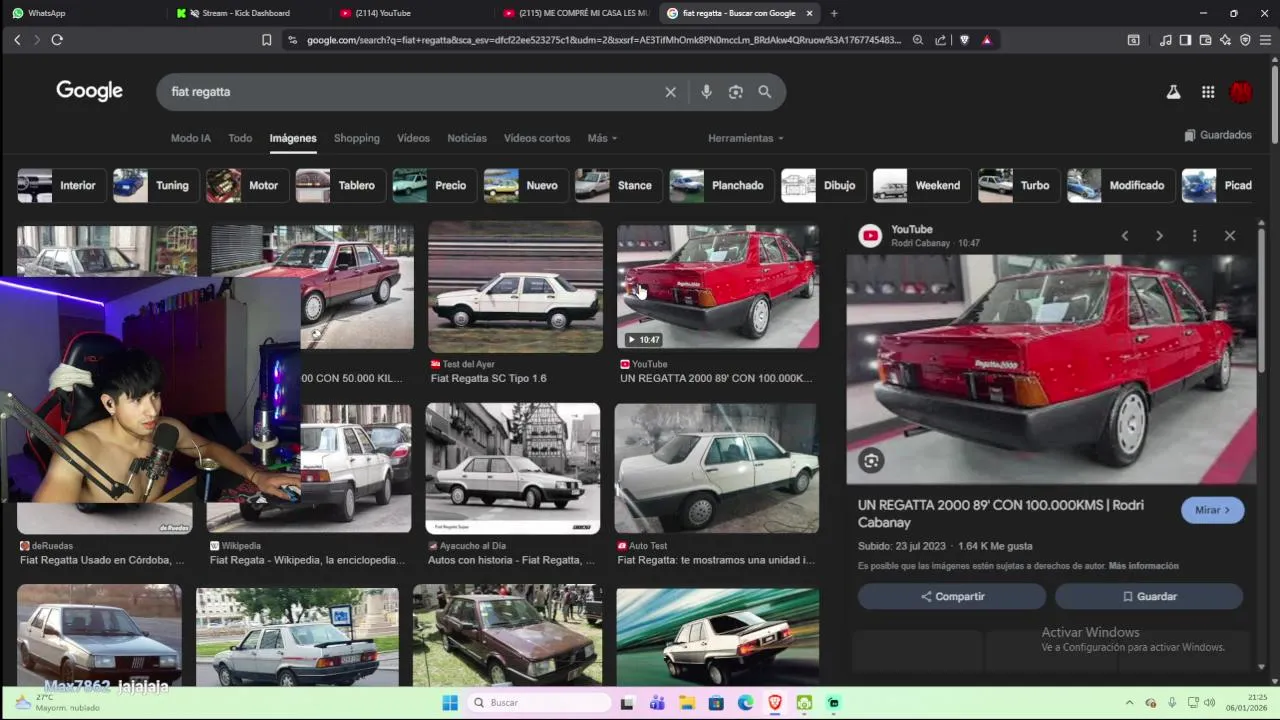Open Microsoft Edge from the taskbar
This screenshot has width=1280, height=720.
746,703
